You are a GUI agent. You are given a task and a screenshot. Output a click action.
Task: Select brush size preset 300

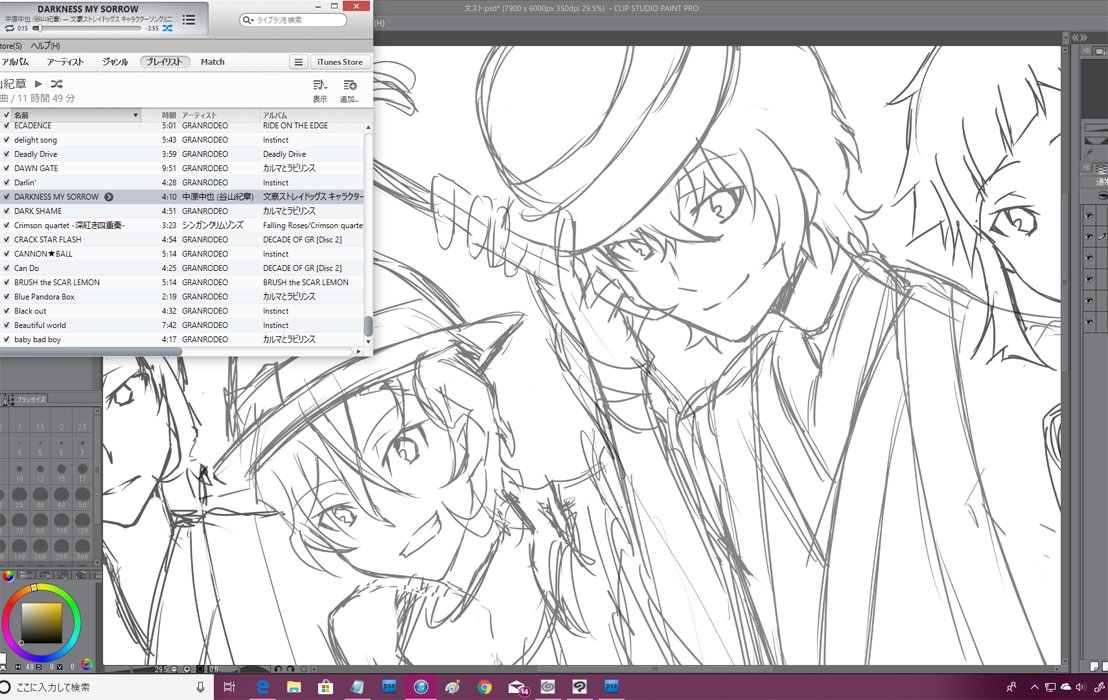82,547
